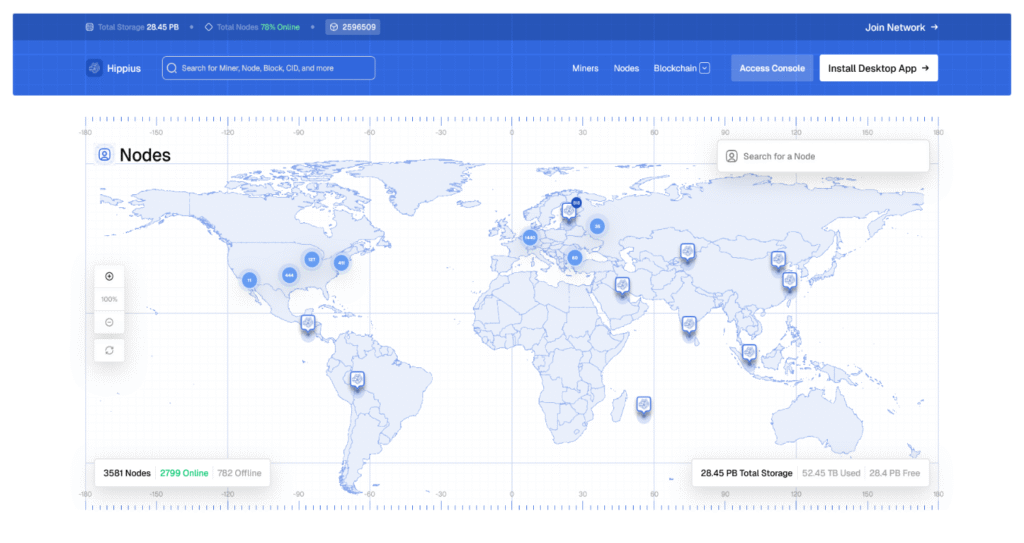Screen dimensions: 1024x543
Task: Click the zoom in map control
Action: (x=109, y=277)
